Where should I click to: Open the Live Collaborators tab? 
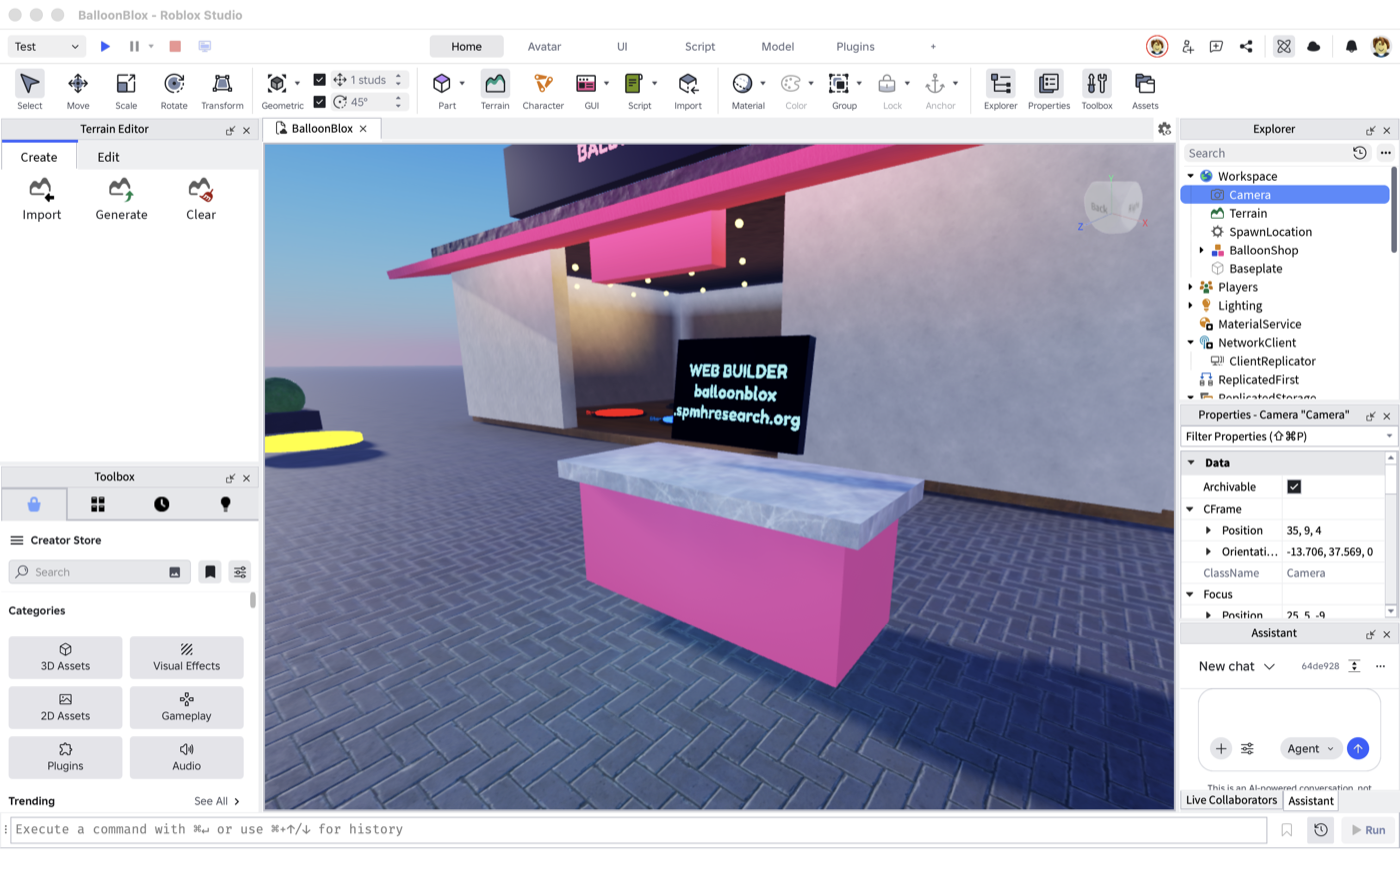1231,800
